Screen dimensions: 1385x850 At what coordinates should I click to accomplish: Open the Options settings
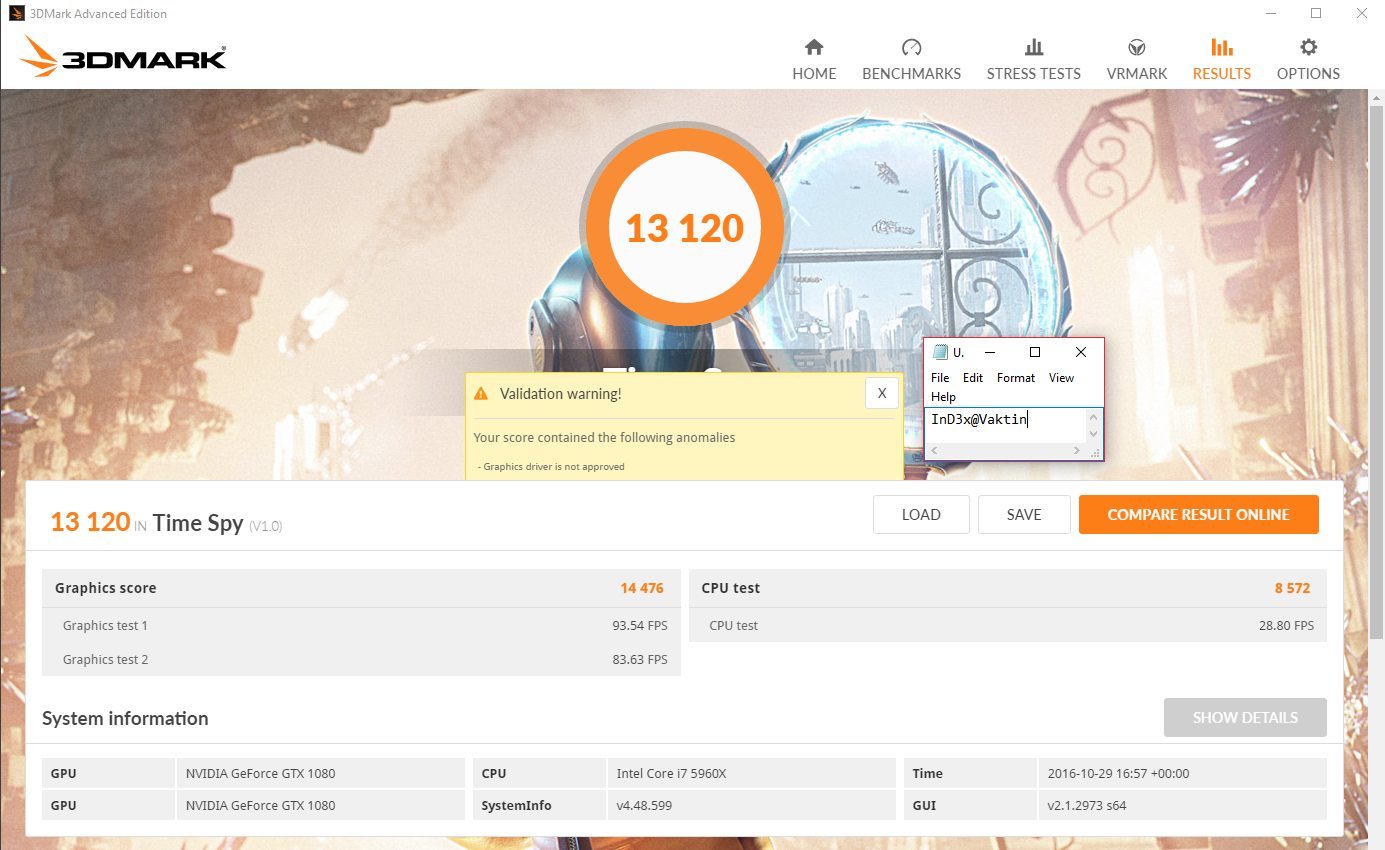click(x=1308, y=58)
